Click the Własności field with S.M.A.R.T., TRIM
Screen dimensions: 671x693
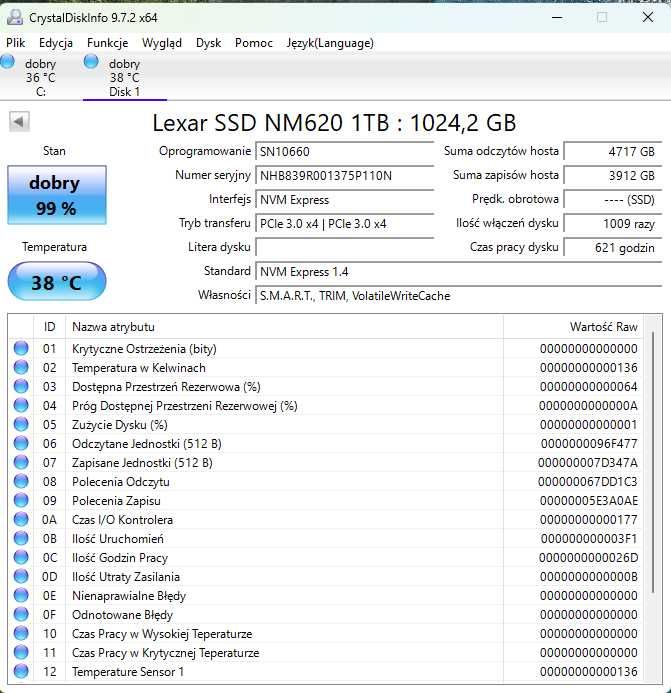point(458,295)
